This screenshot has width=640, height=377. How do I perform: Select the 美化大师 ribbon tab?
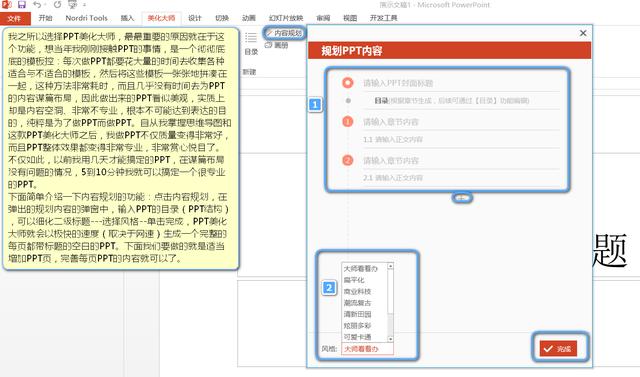[x=161, y=18]
